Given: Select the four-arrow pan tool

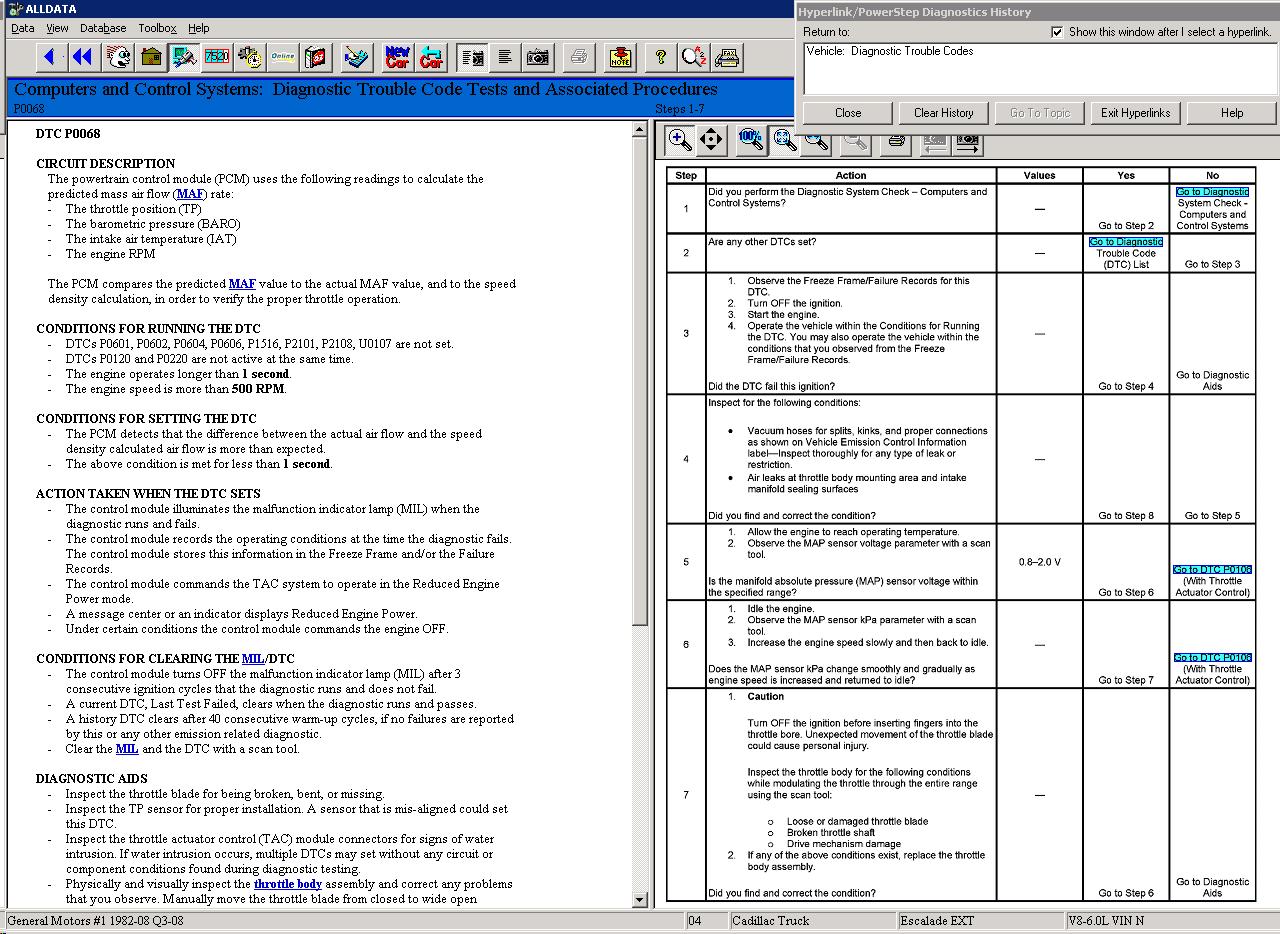Looking at the screenshot, I should (710, 140).
